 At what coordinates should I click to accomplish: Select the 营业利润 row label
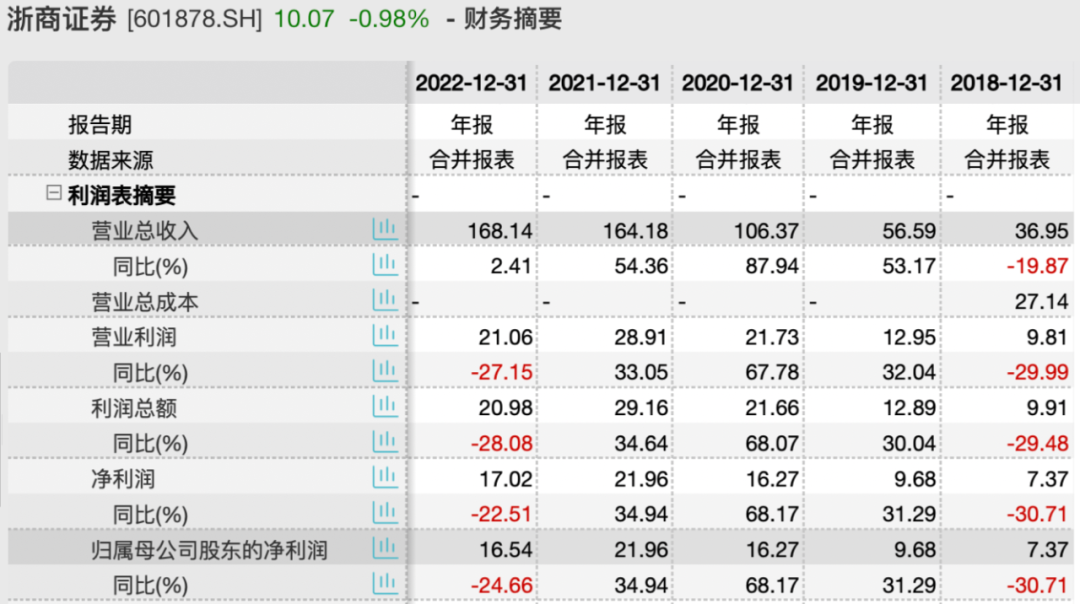click(134, 337)
